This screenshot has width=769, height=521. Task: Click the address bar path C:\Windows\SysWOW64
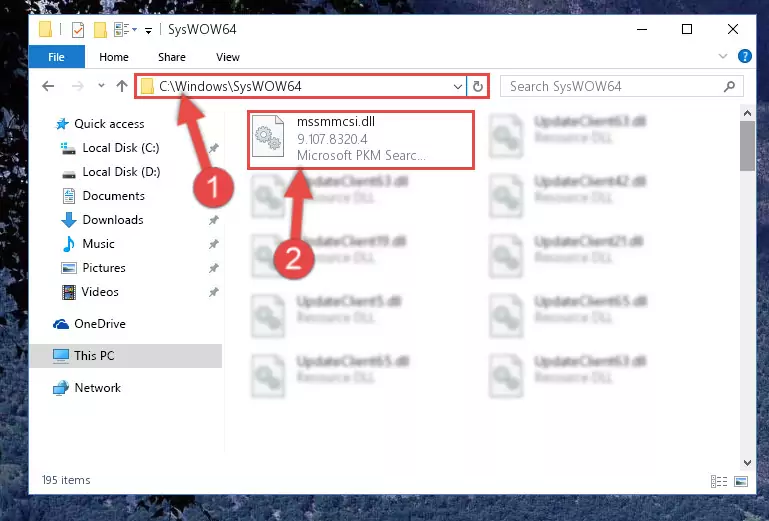click(230, 86)
